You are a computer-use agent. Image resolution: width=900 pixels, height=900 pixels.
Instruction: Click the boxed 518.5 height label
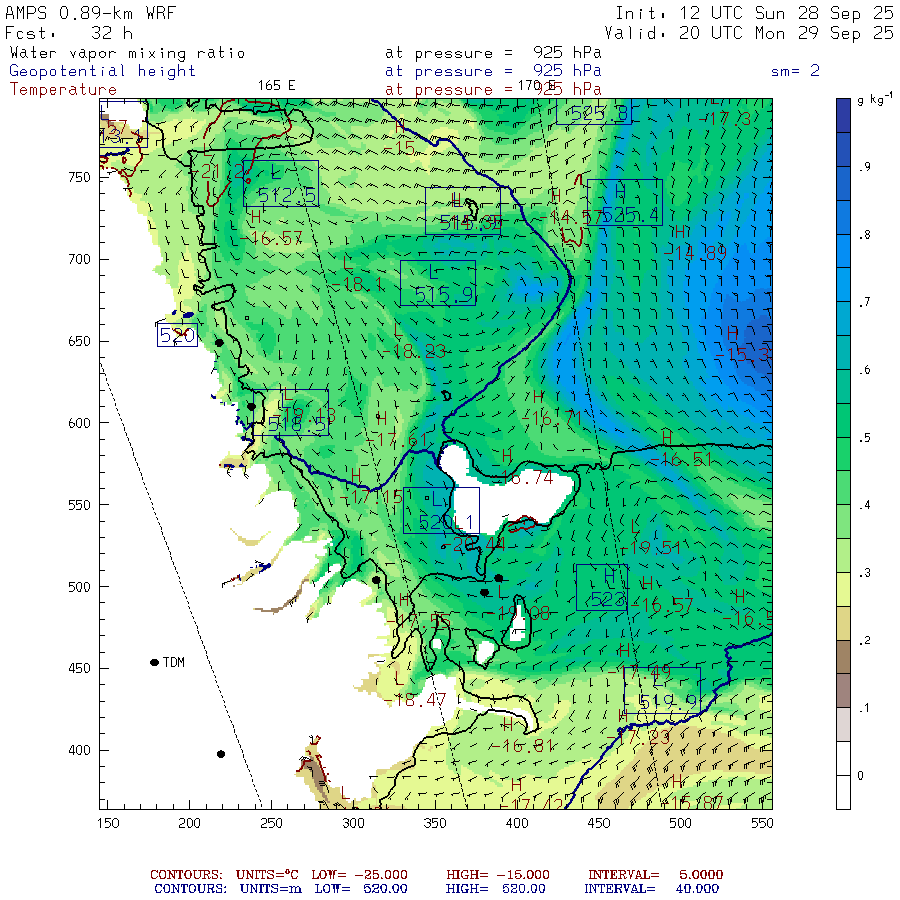tap(291, 412)
